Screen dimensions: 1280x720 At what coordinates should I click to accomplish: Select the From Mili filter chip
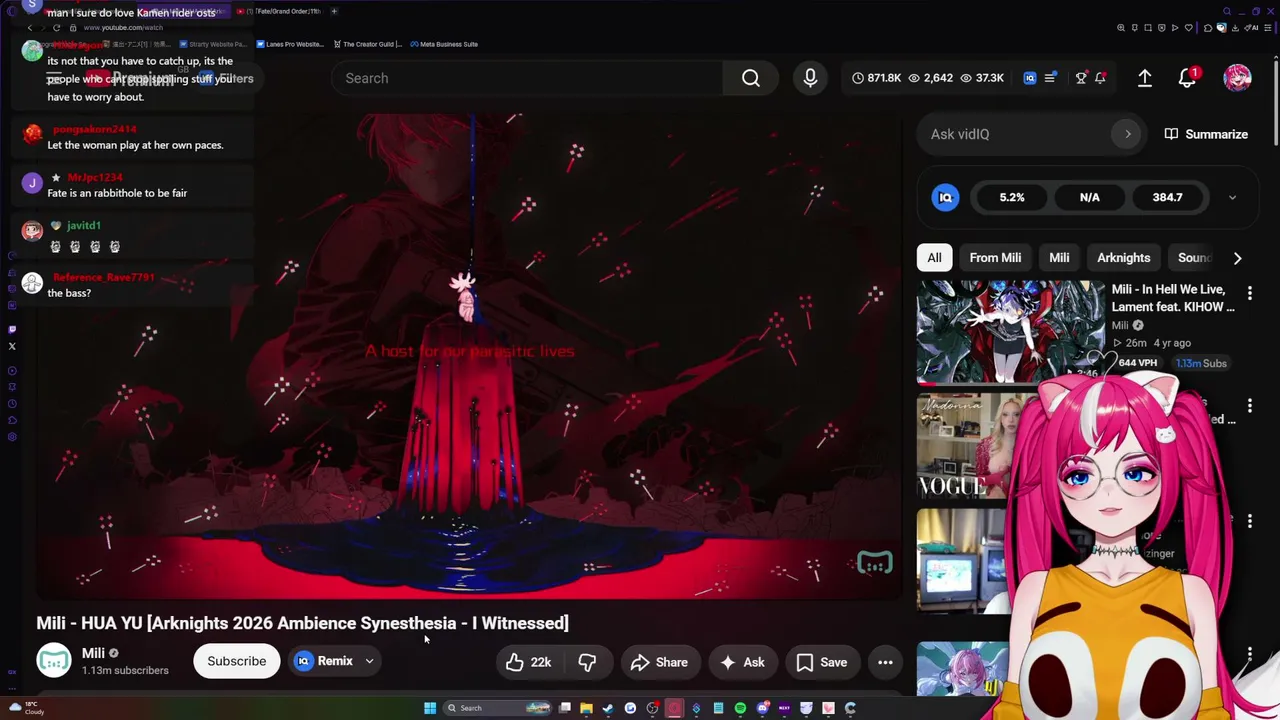(x=995, y=258)
